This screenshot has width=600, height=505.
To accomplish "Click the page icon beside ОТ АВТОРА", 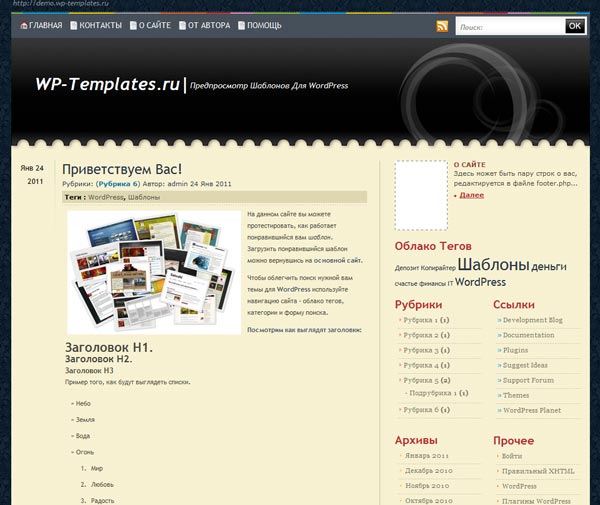I will click(x=182, y=26).
